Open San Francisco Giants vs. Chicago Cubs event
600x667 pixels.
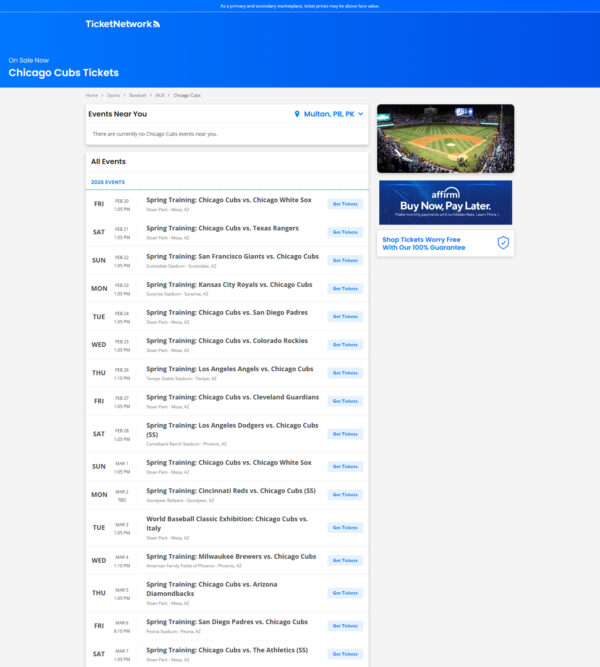pyautogui.click(x=232, y=257)
